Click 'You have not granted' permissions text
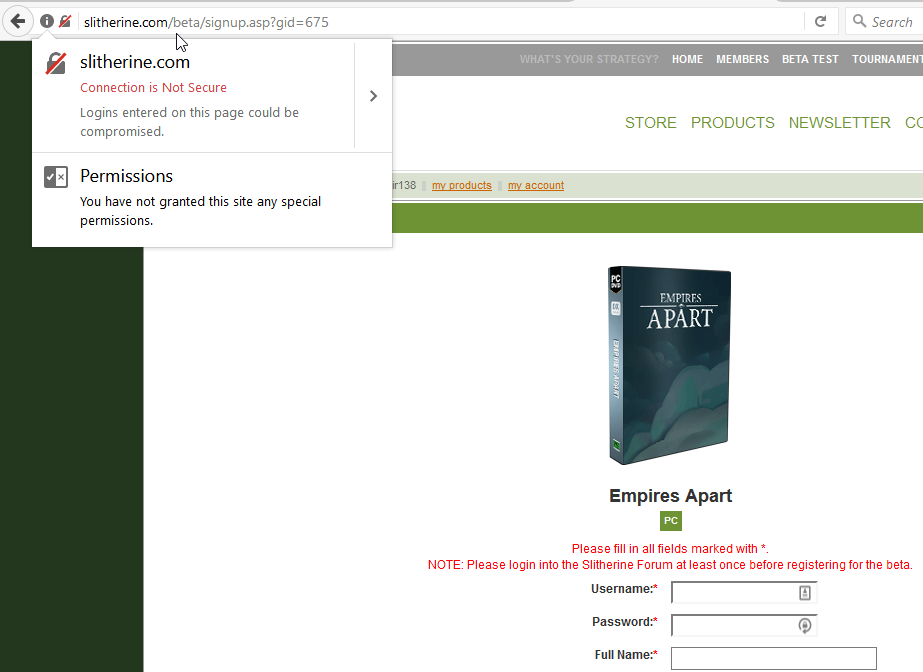This screenshot has height=672, width=923. [200, 211]
